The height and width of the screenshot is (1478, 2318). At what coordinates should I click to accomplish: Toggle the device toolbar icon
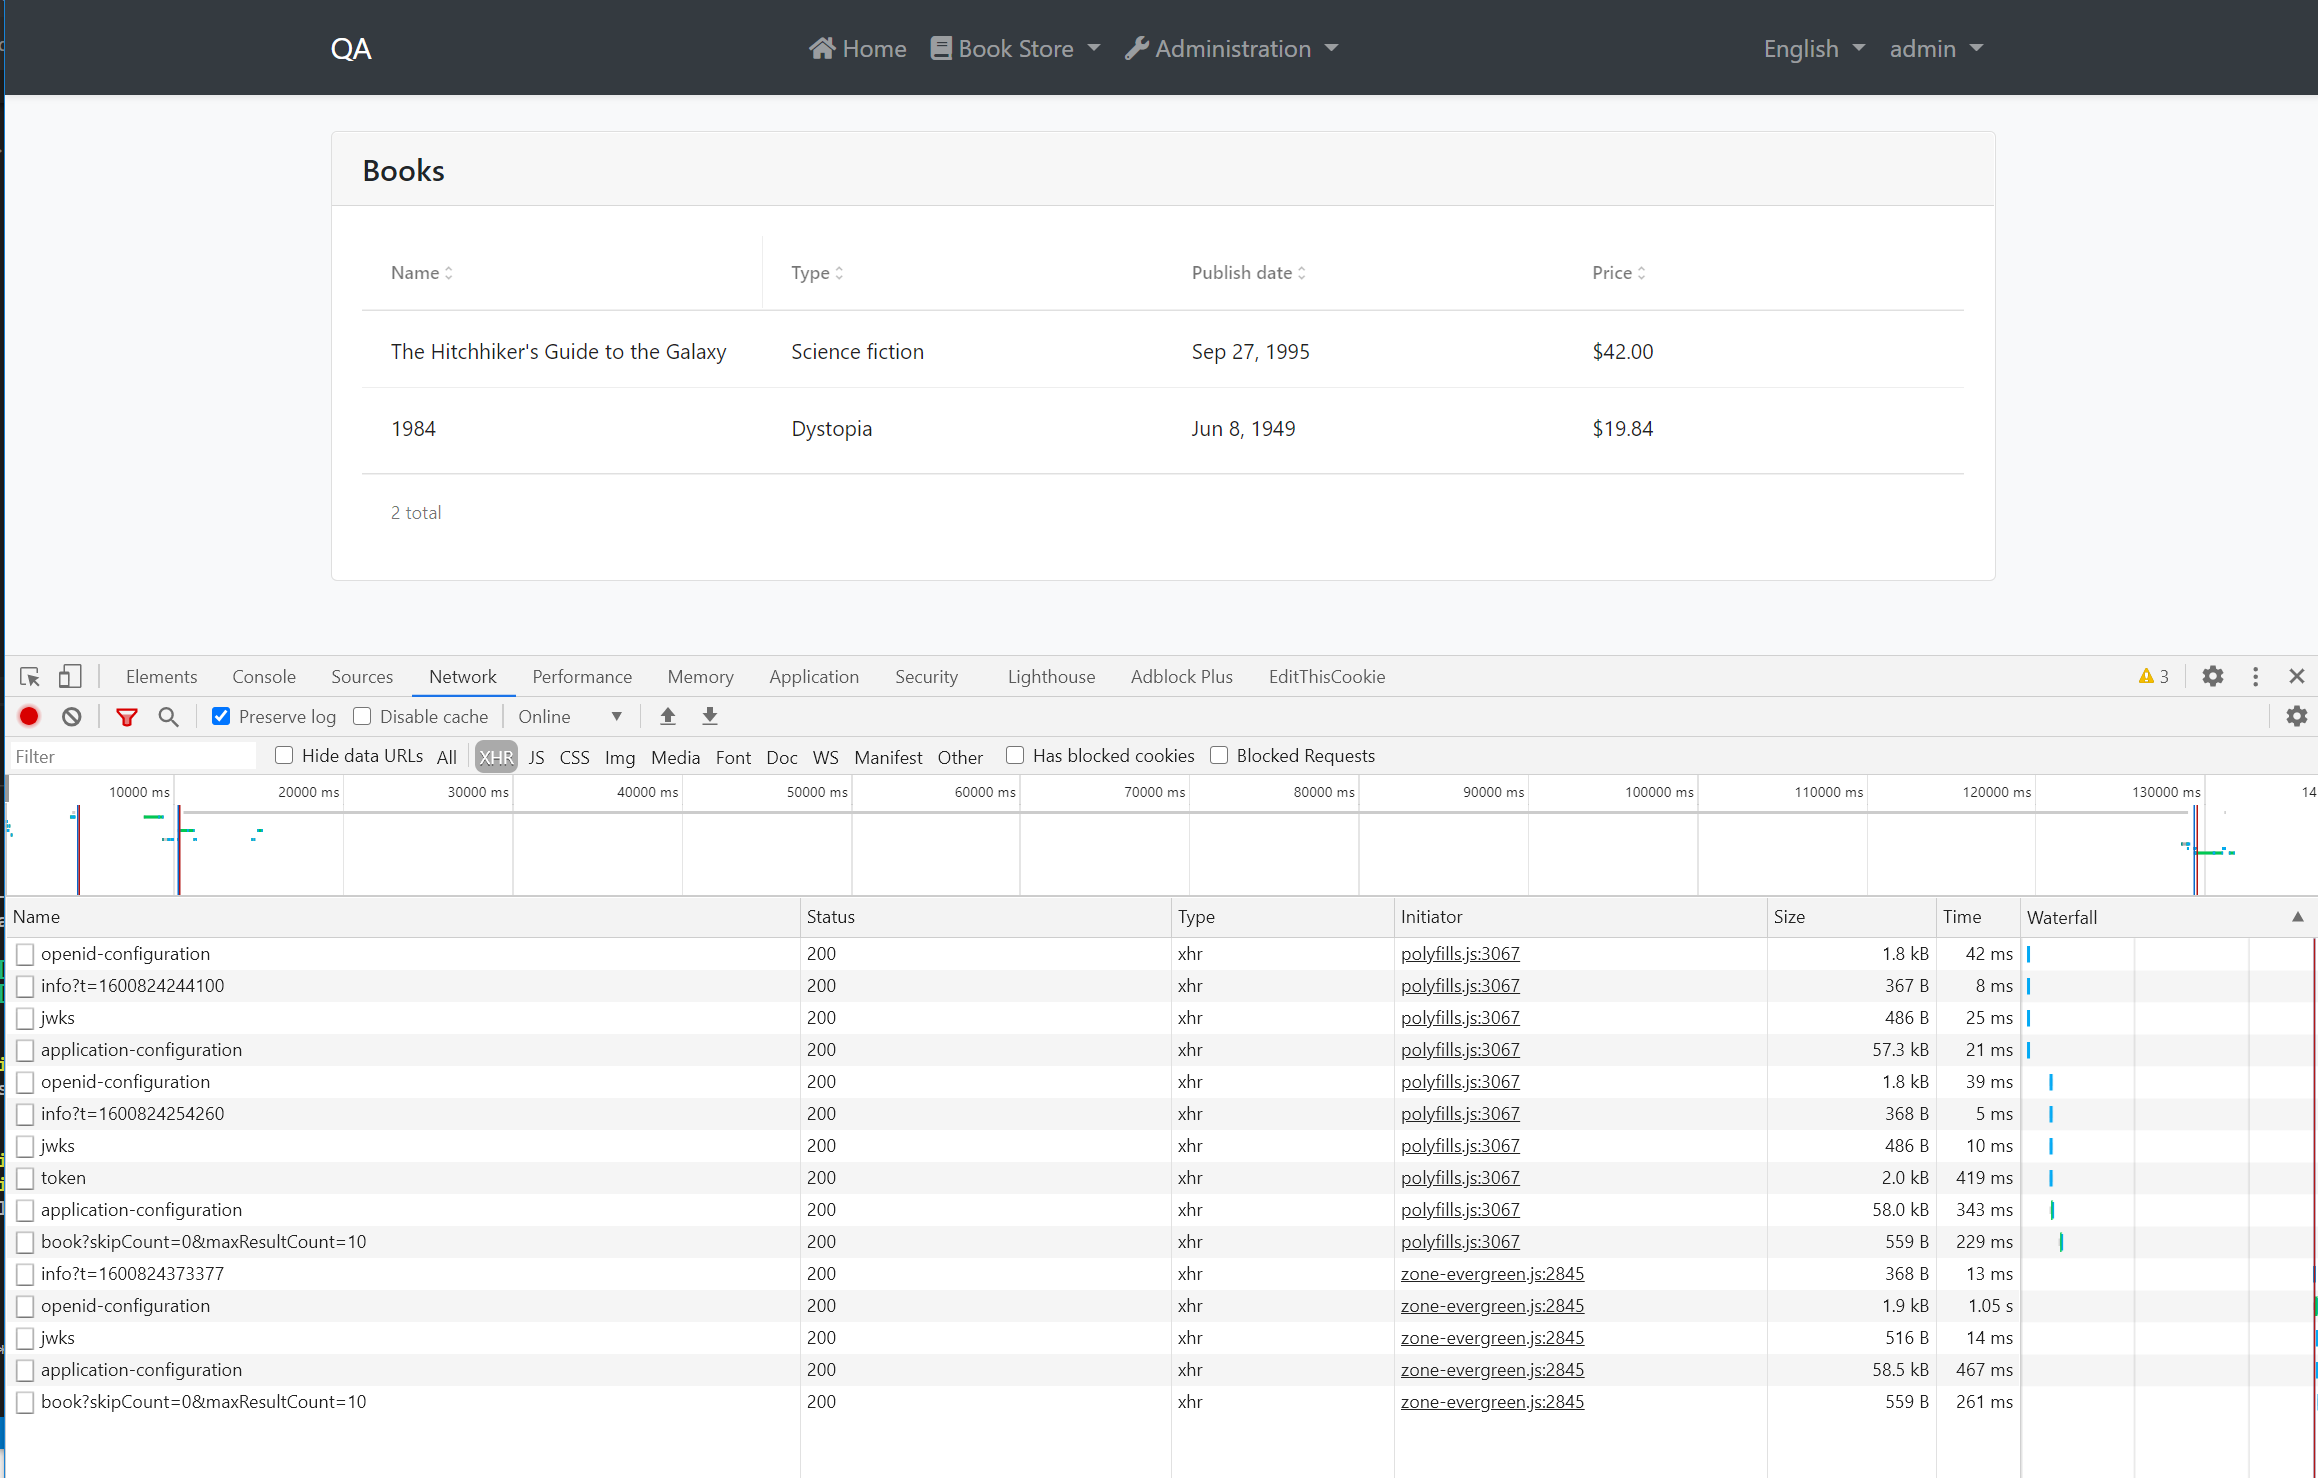coord(69,676)
